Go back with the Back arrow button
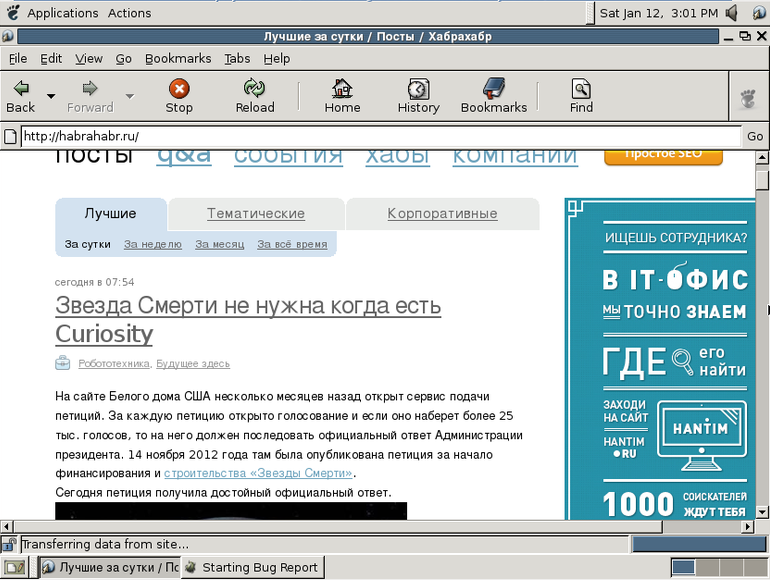Image resolution: width=770 pixels, height=580 pixels. [x=21, y=96]
